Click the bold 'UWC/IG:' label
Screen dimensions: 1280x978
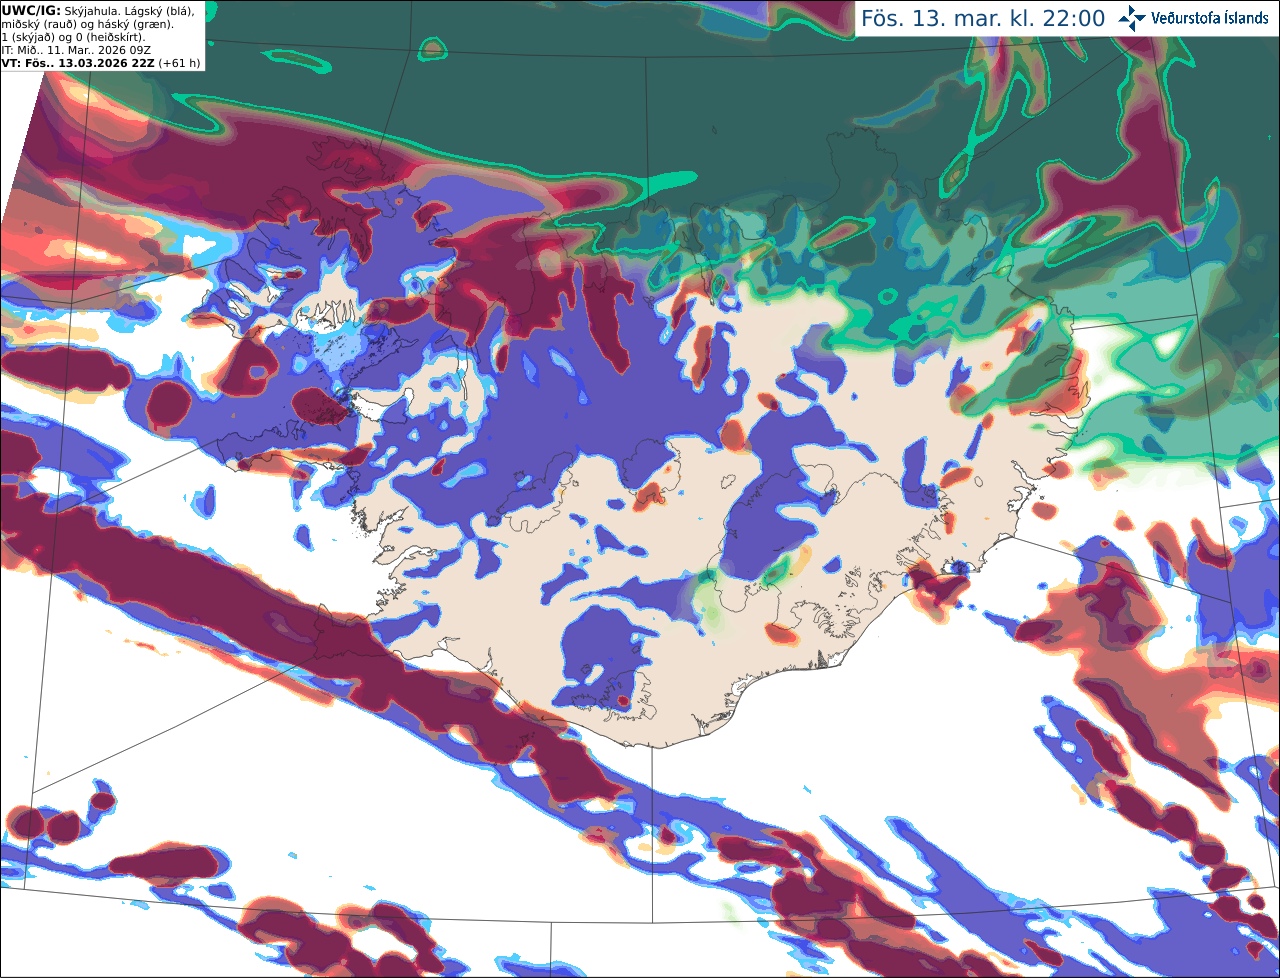(31, 10)
